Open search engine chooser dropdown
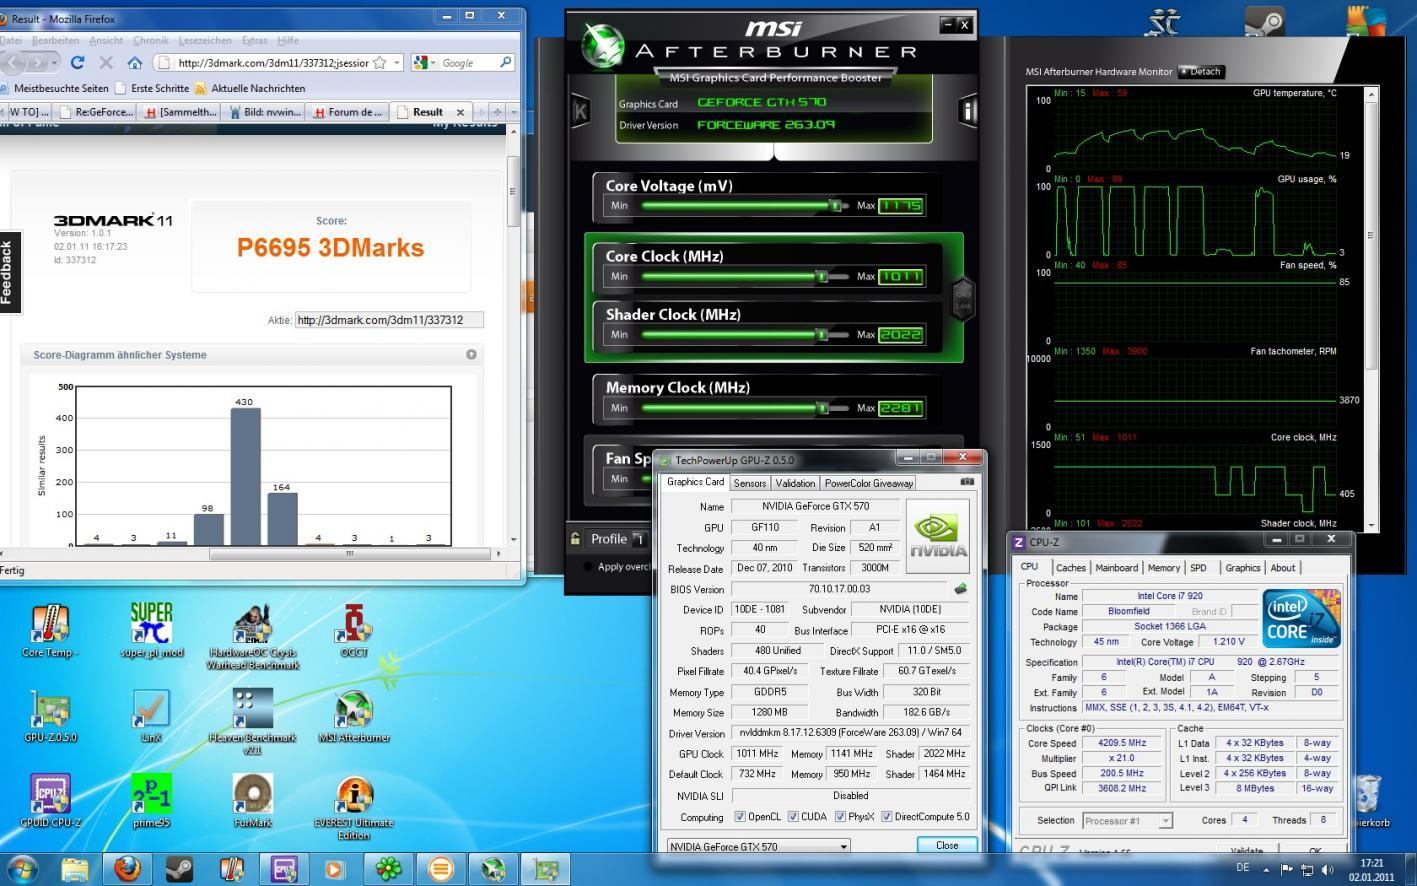The image size is (1417, 886). point(433,62)
